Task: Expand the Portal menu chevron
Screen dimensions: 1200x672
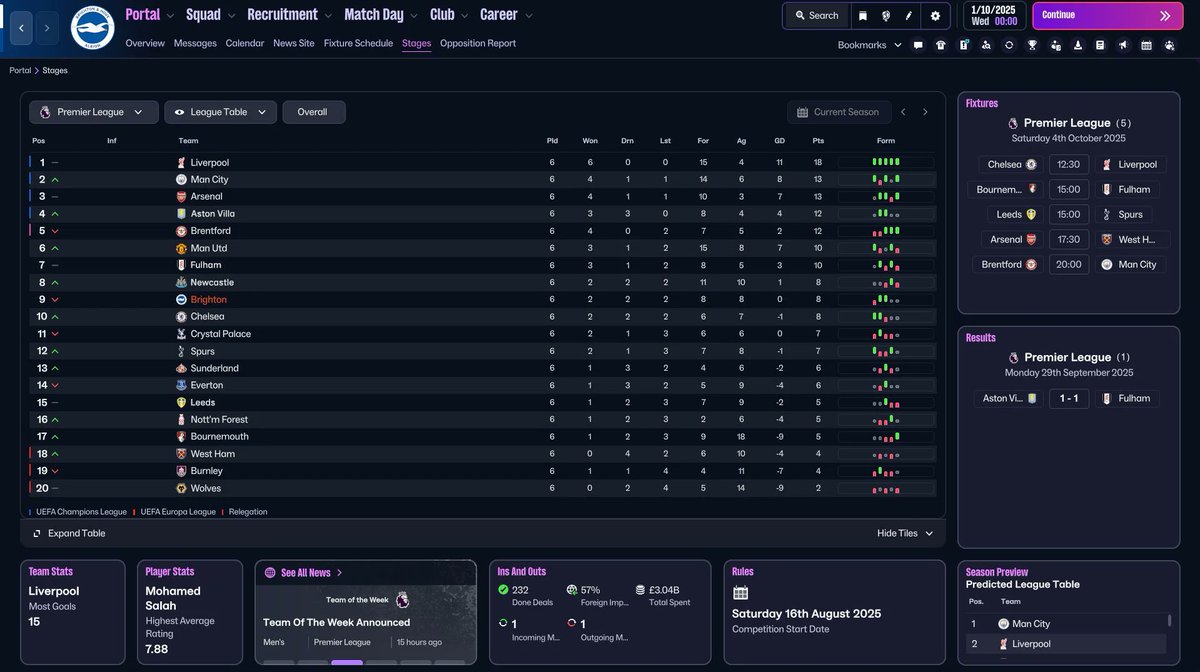Action: (170, 16)
